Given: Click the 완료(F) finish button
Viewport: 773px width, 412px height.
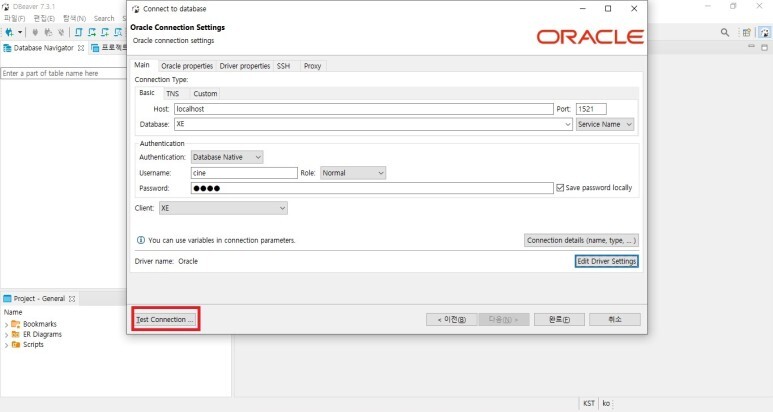Looking at the screenshot, I should 560,319.
